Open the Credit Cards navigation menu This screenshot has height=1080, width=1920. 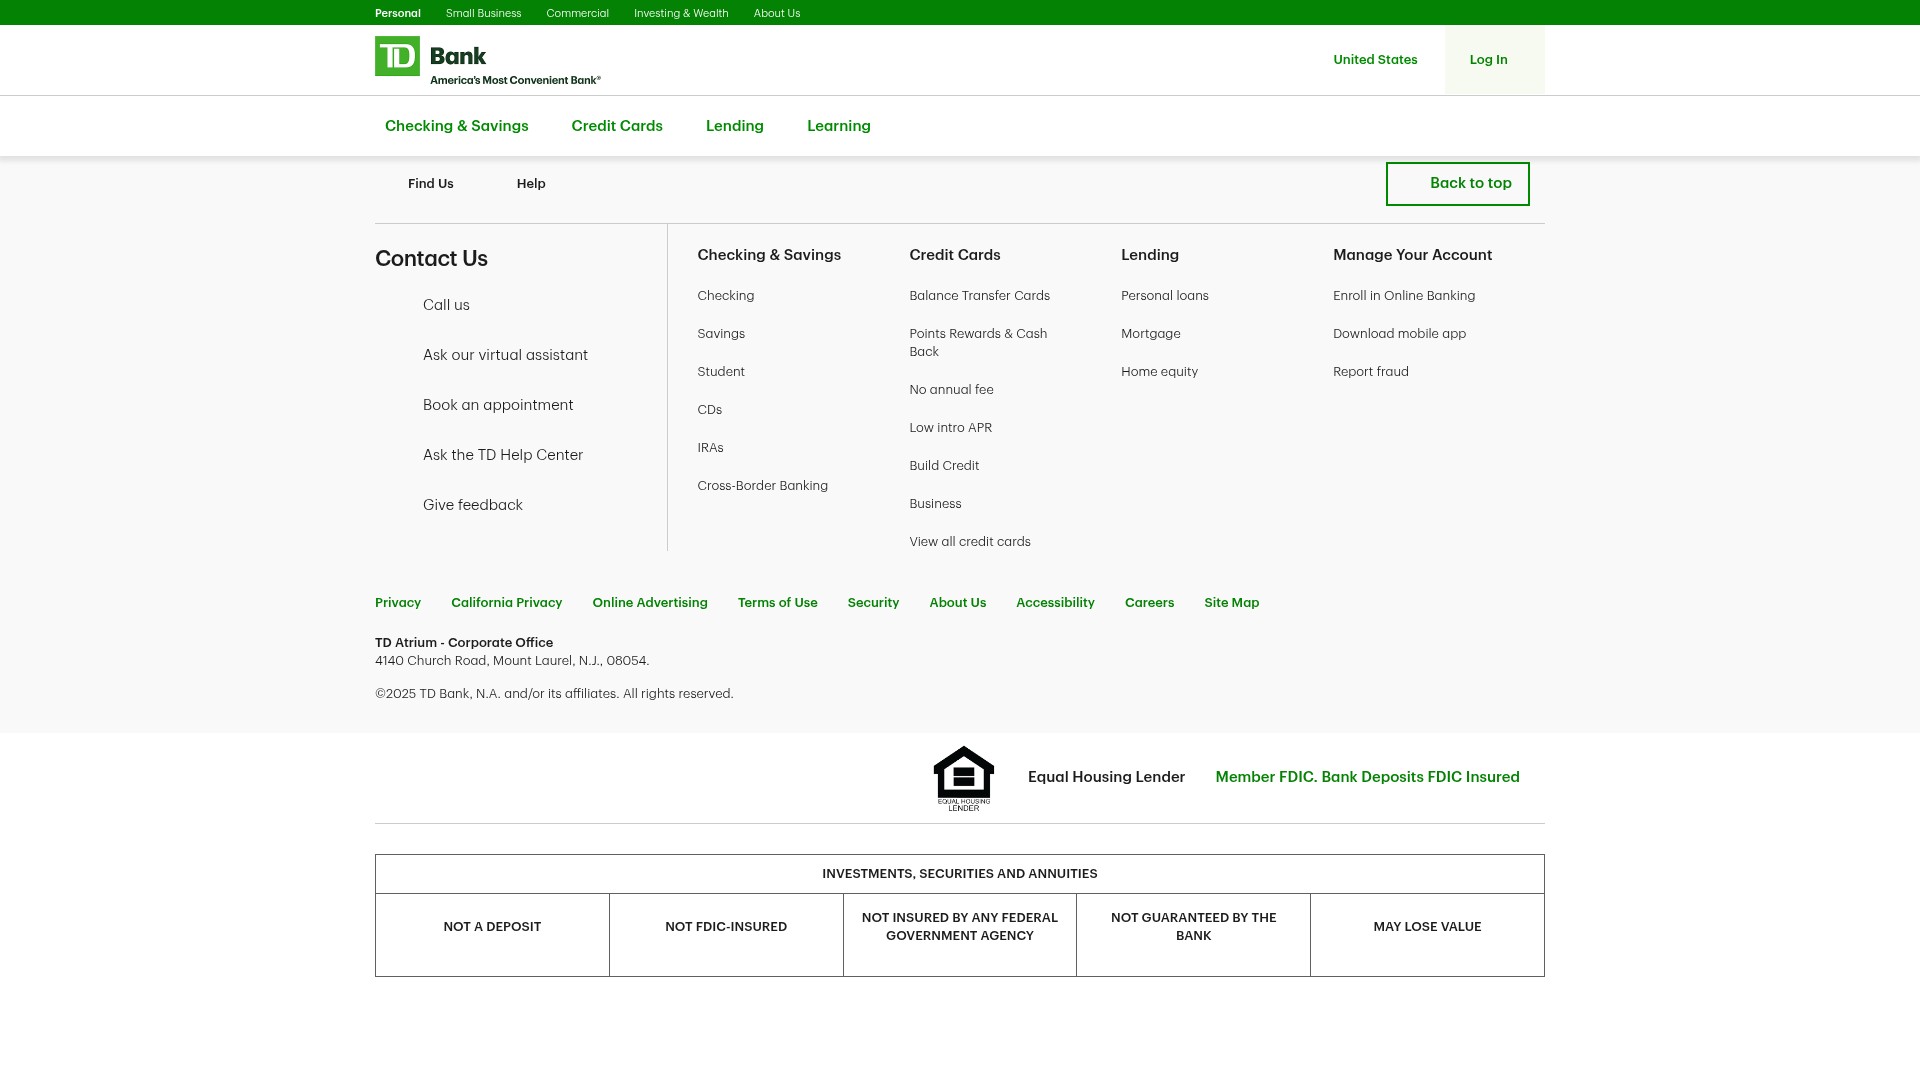coord(617,126)
